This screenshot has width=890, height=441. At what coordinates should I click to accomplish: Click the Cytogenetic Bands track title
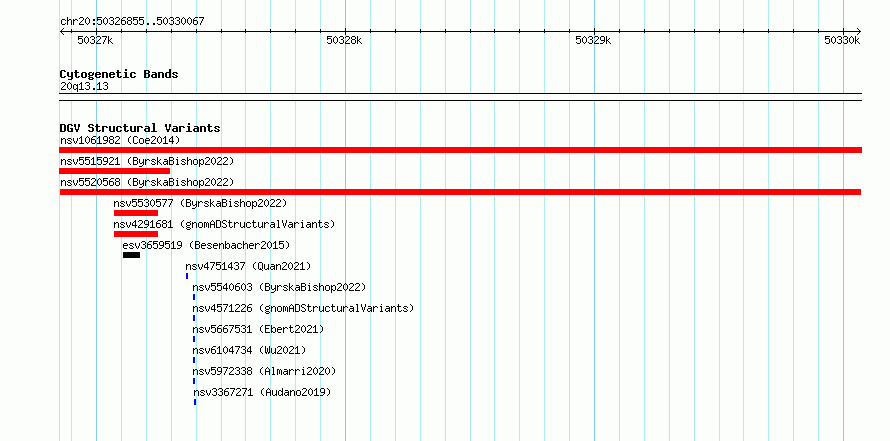pyautogui.click(x=119, y=74)
